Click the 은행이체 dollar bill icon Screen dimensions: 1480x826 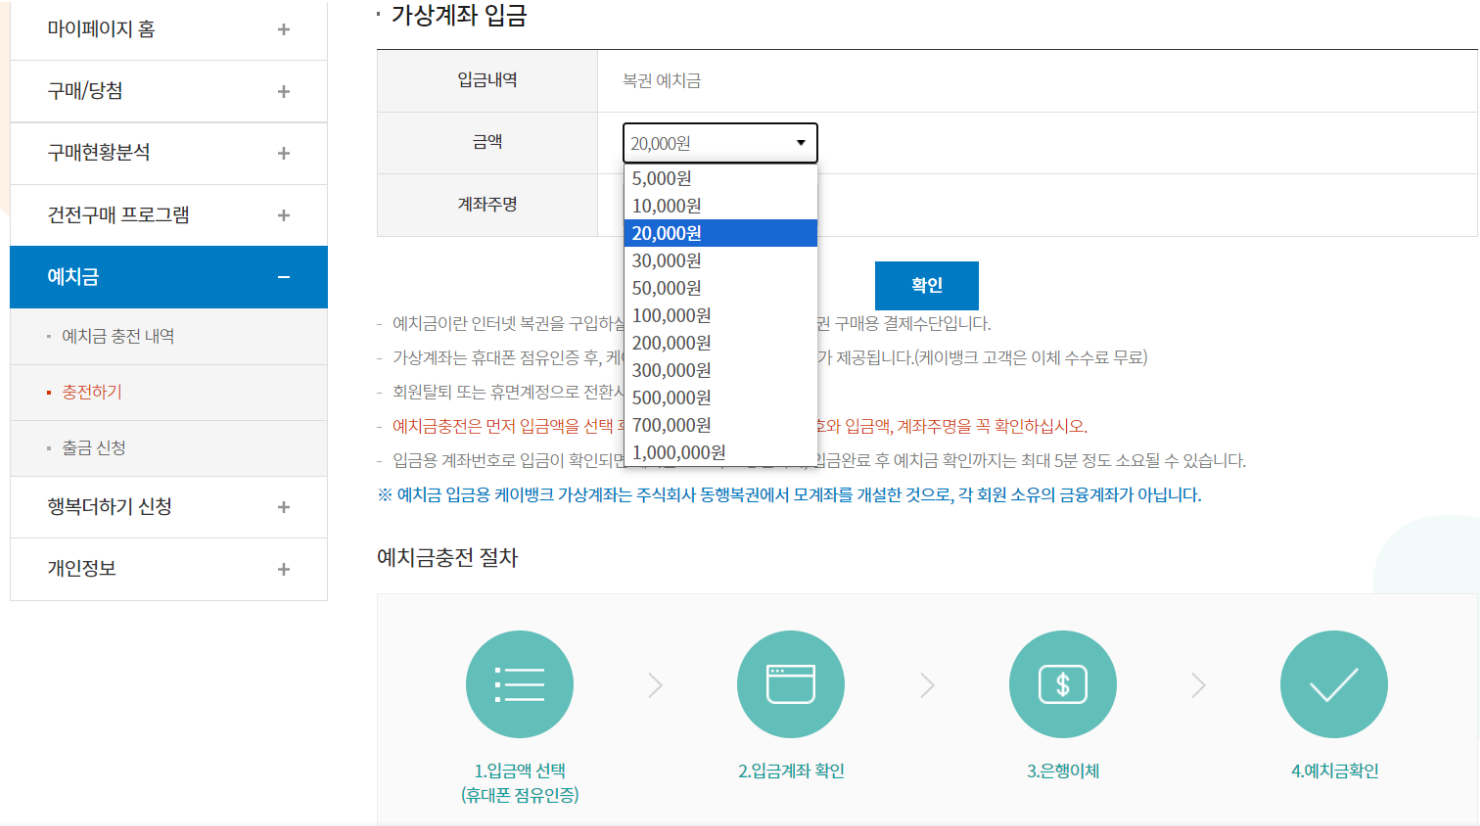(1063, 684)
